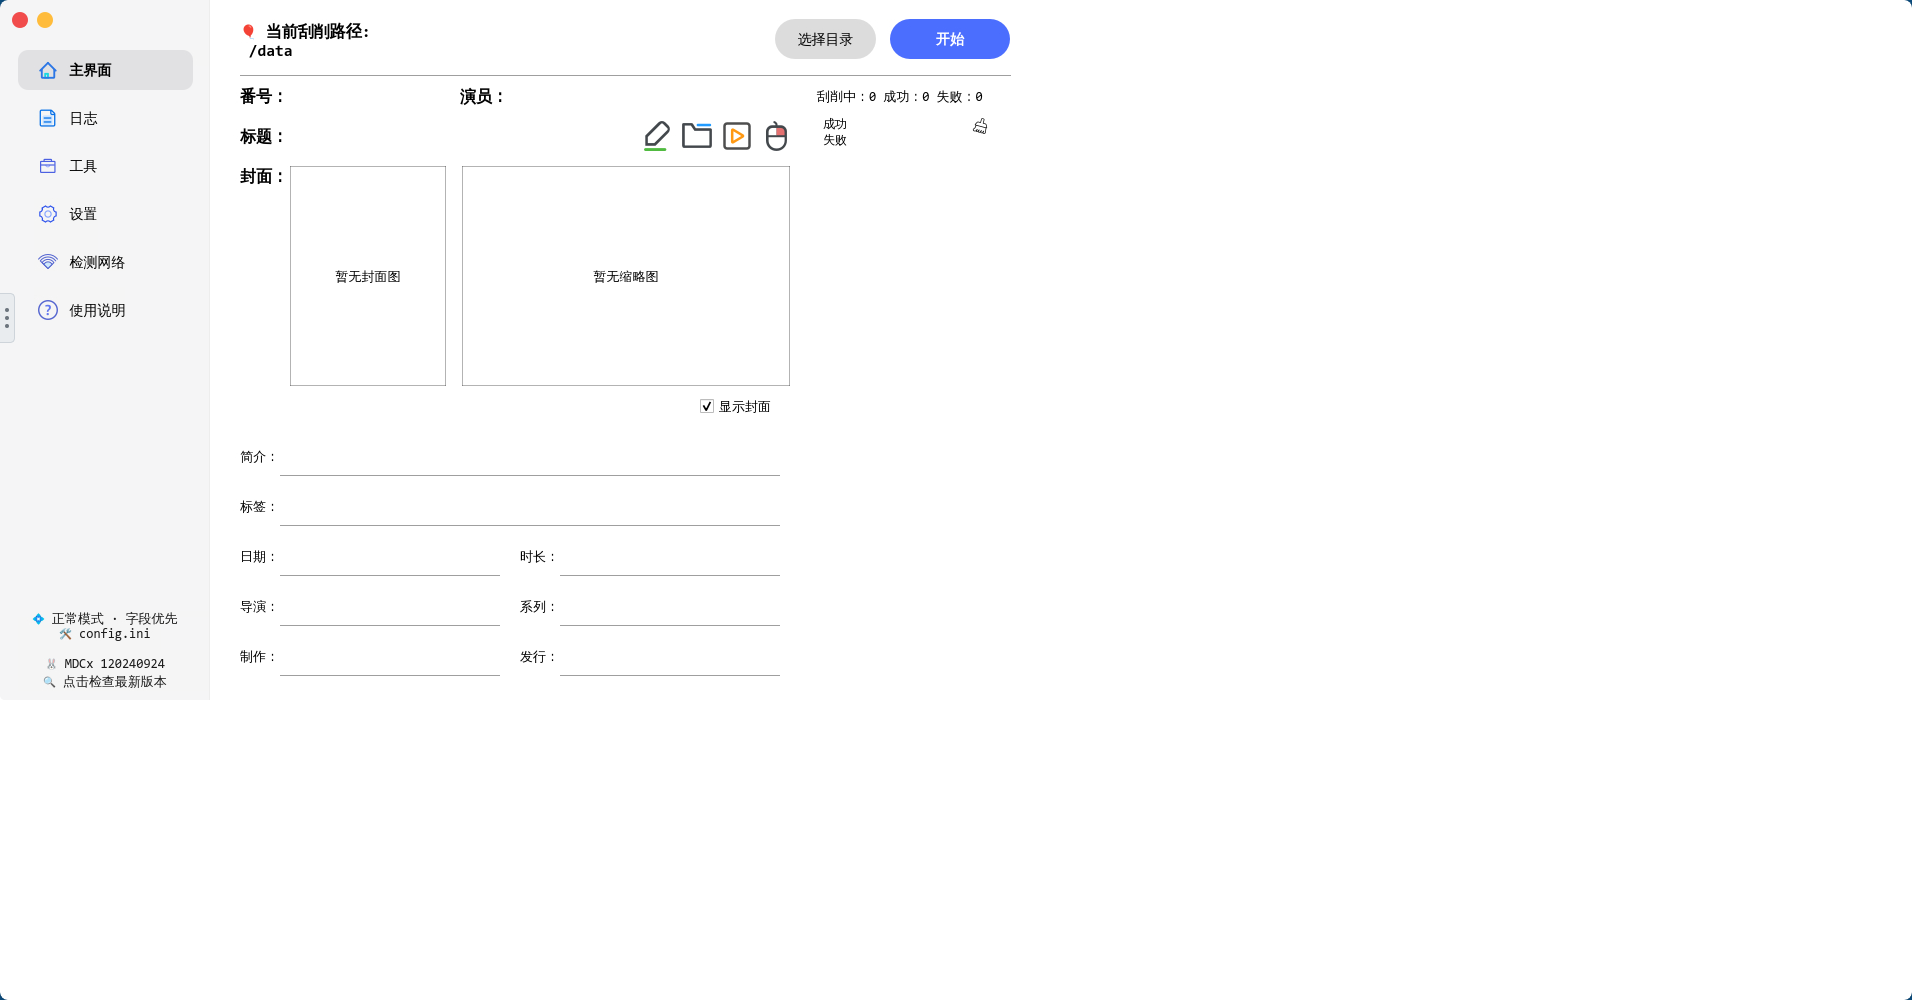Image resolution: width=1912 pixels, height=1000 pixels.
Task: Select the 失败 row in results list
Action: click(x=835, y=140)
